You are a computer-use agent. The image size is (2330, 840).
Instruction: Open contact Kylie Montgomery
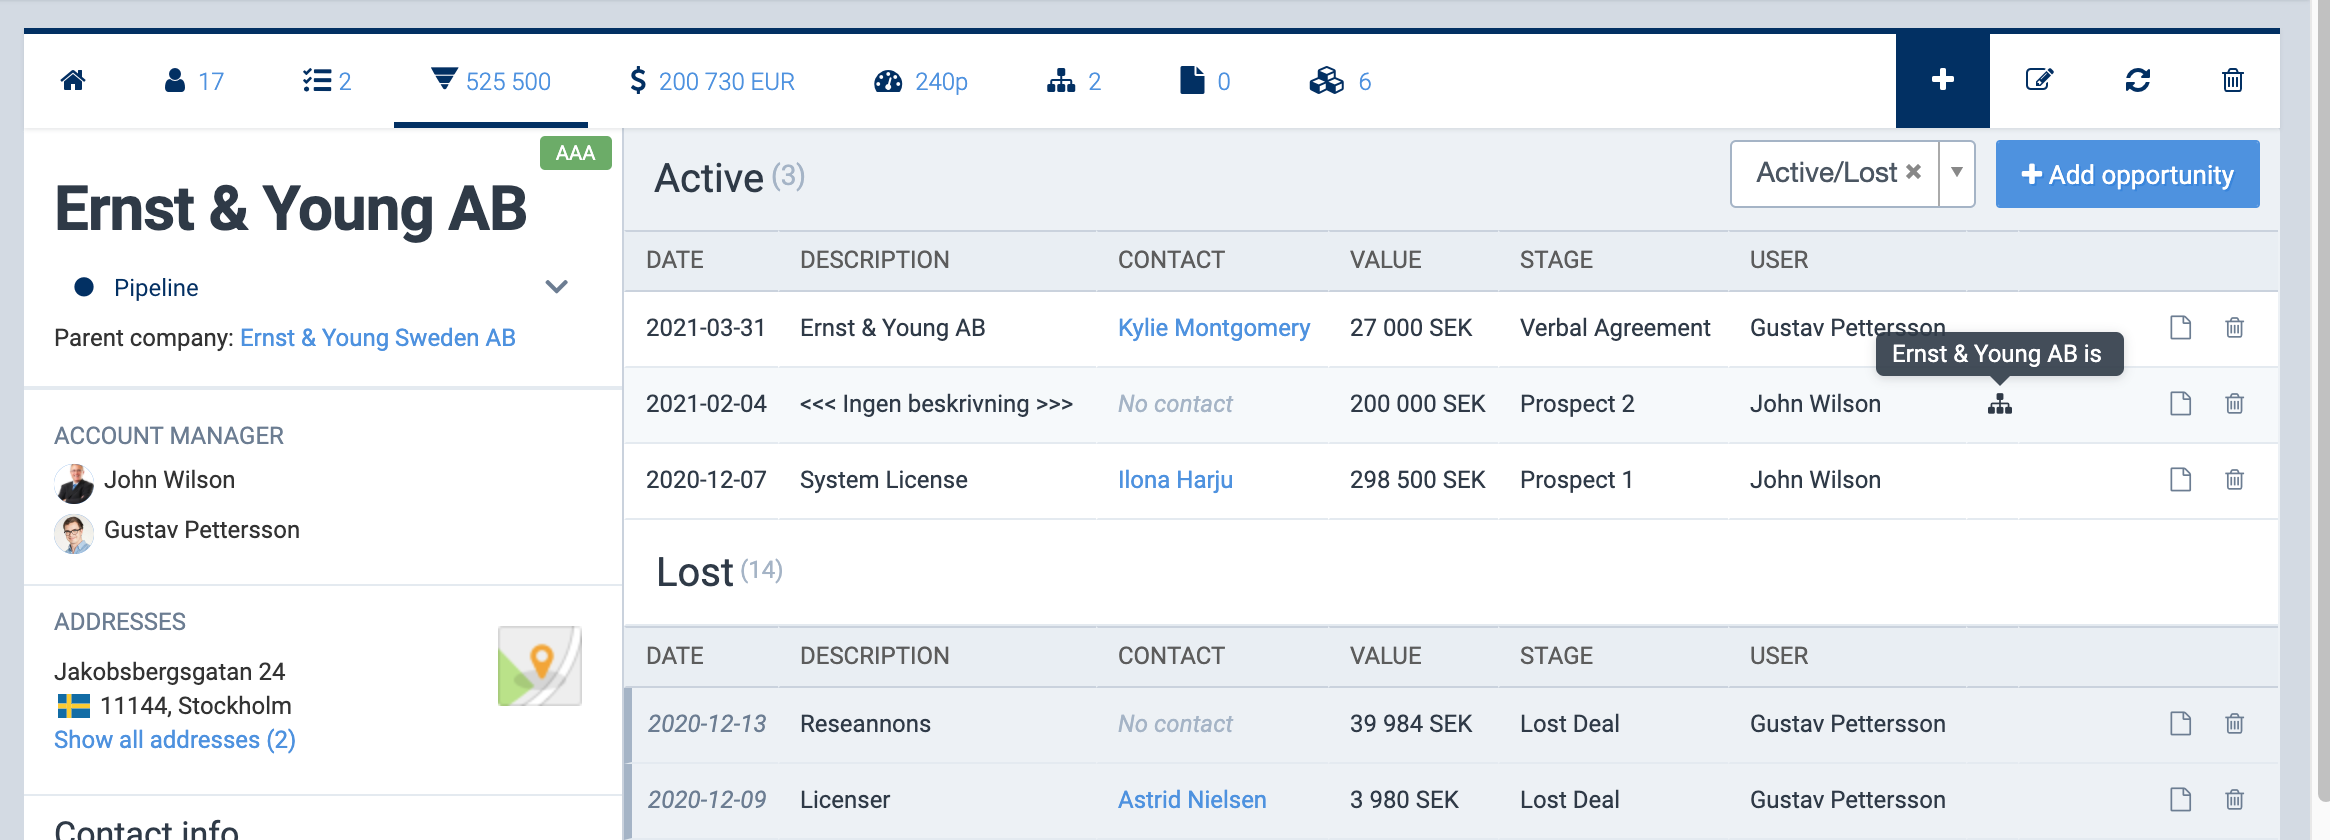[1214, 328]
